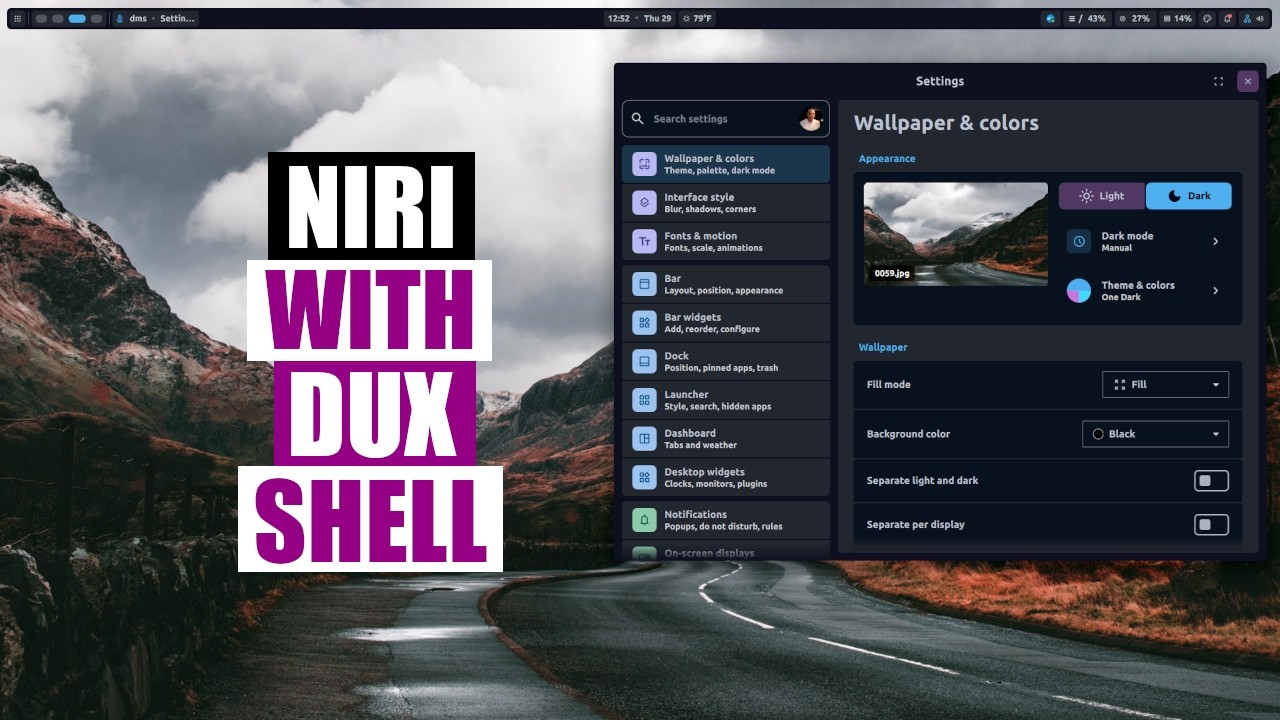The height and width of the screenshot is (720, 1280).
Task: Click the dms Settings window title in top bar
Action: click(156, 18)
